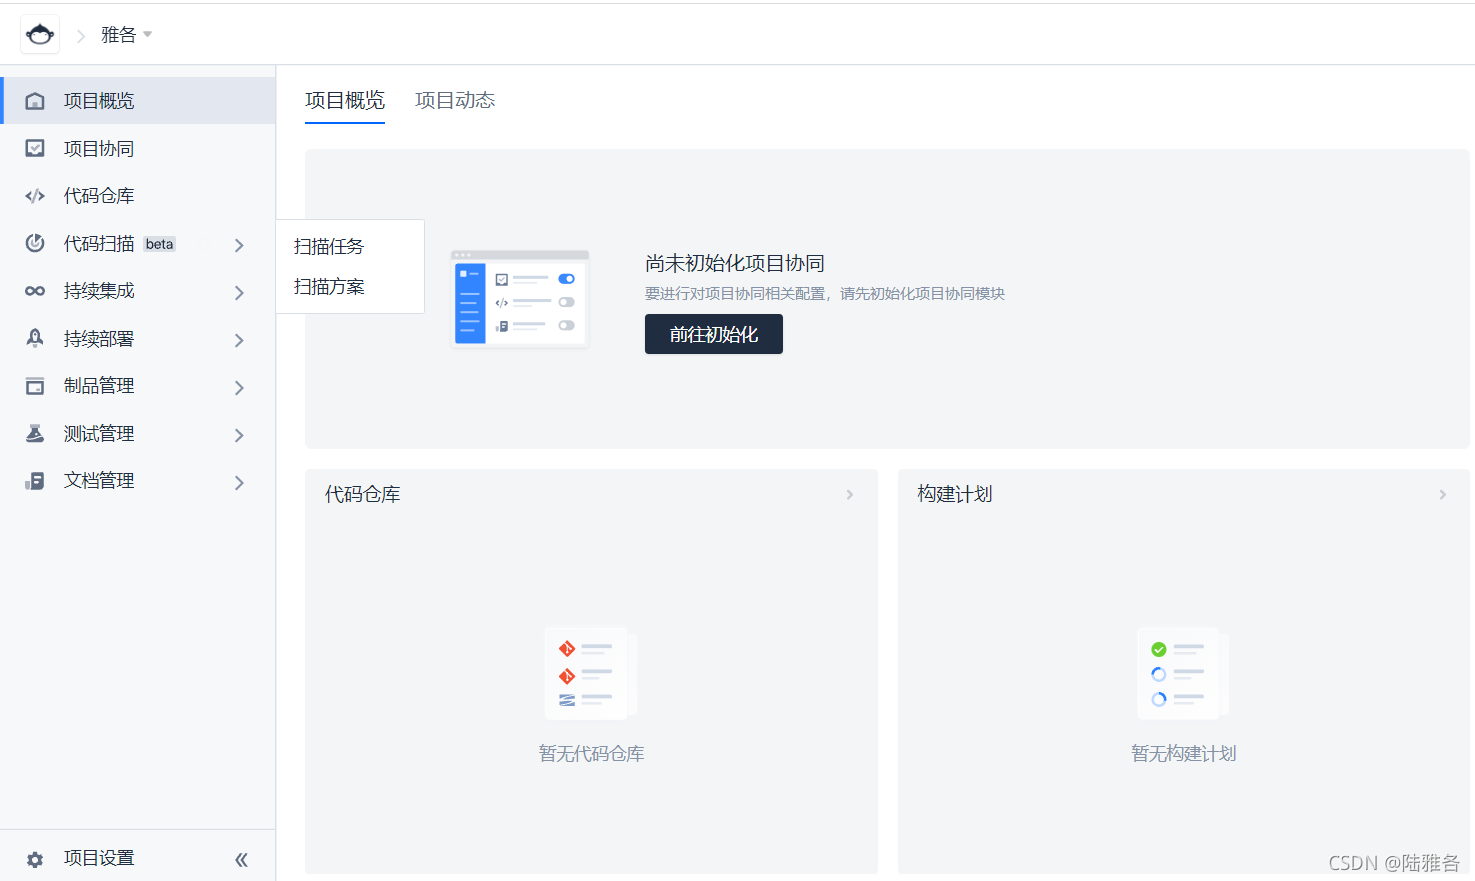Click the breadcrumb separator arrow after logo

(81, 36)
